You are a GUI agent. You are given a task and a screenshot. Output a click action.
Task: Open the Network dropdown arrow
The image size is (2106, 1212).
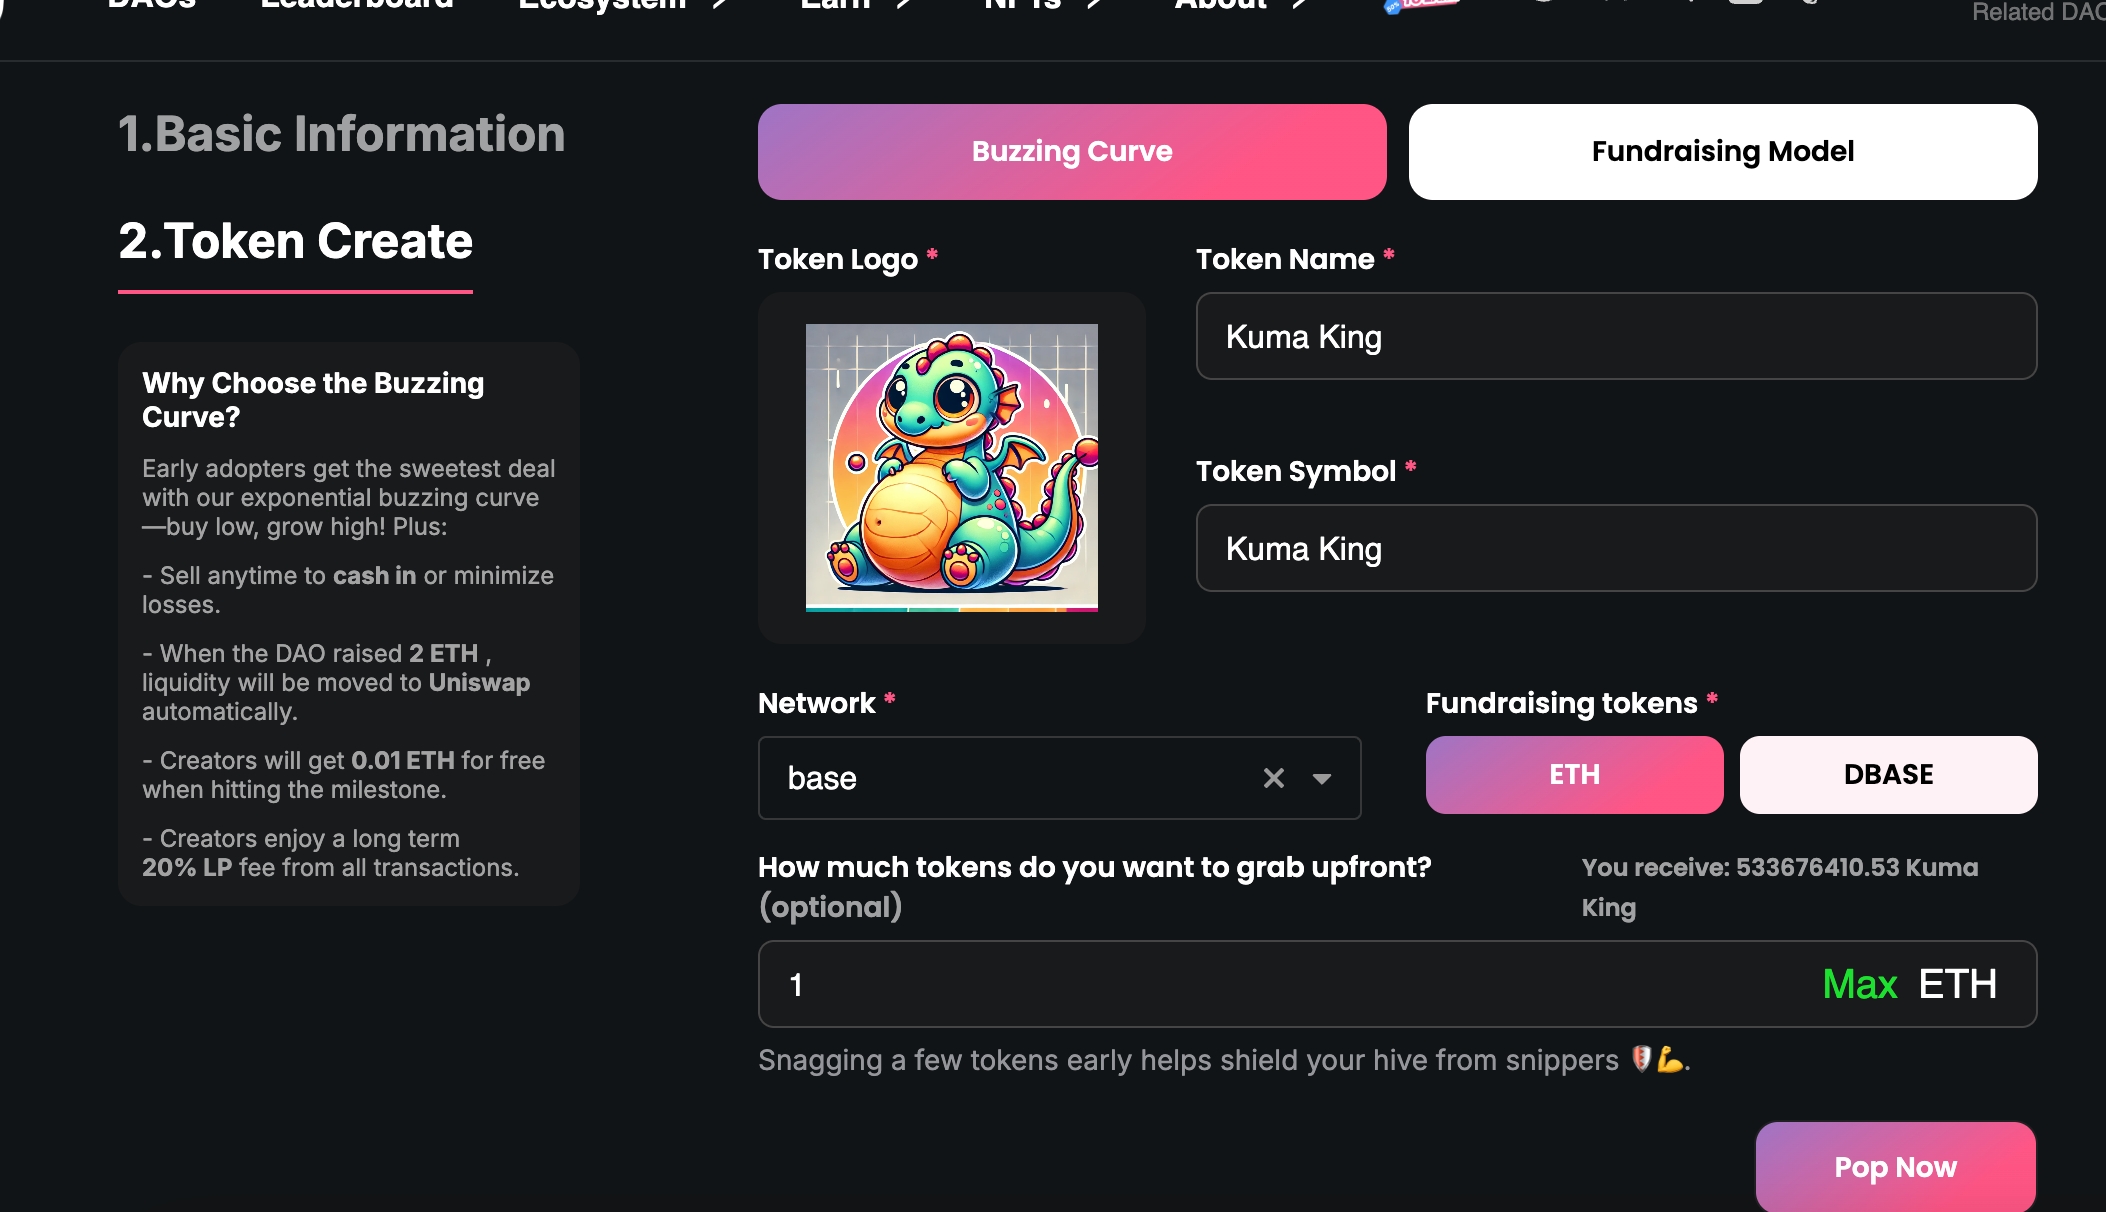coord(1322,778)
